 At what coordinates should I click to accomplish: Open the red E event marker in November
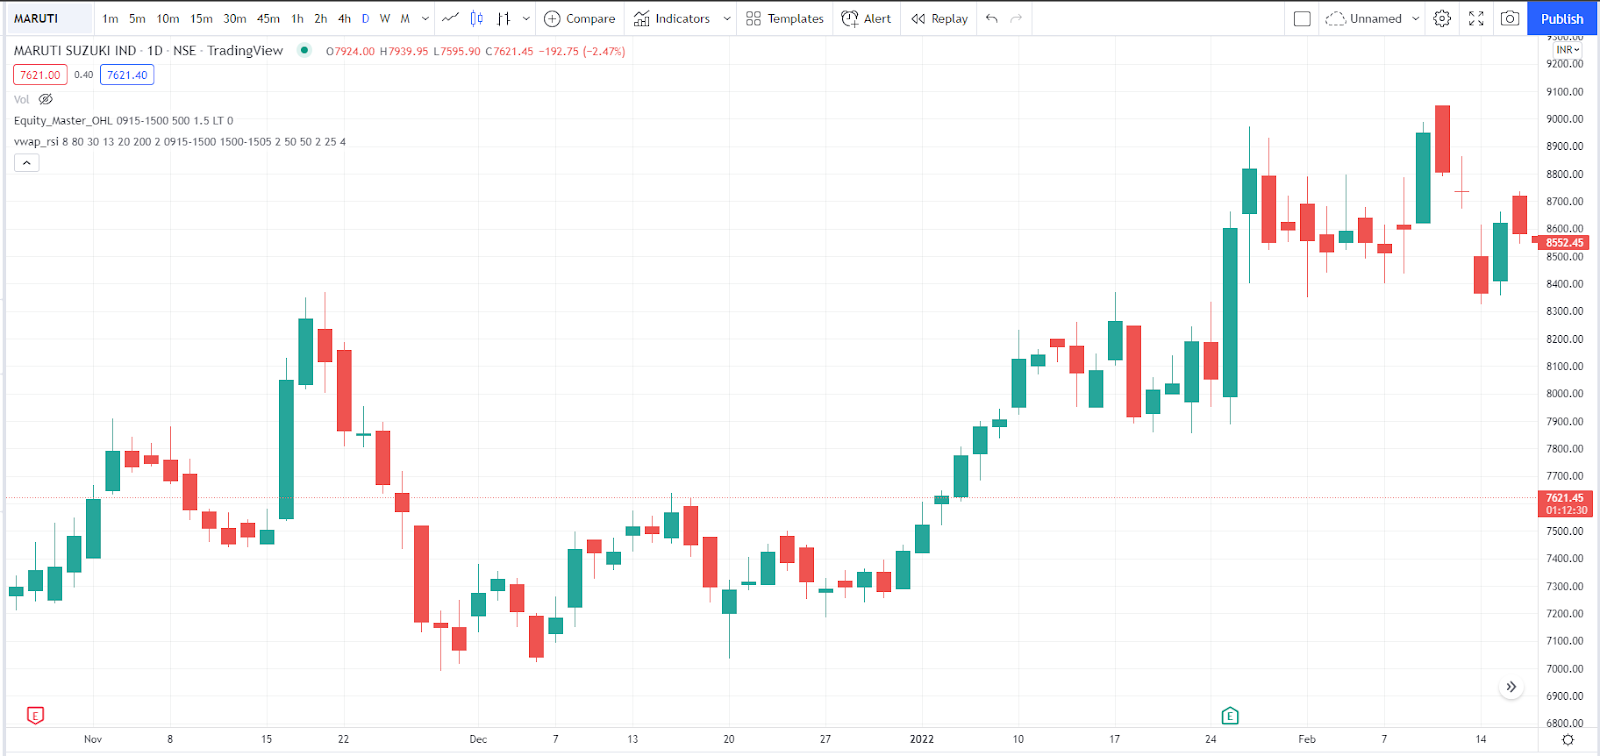[x=35, y=715]
